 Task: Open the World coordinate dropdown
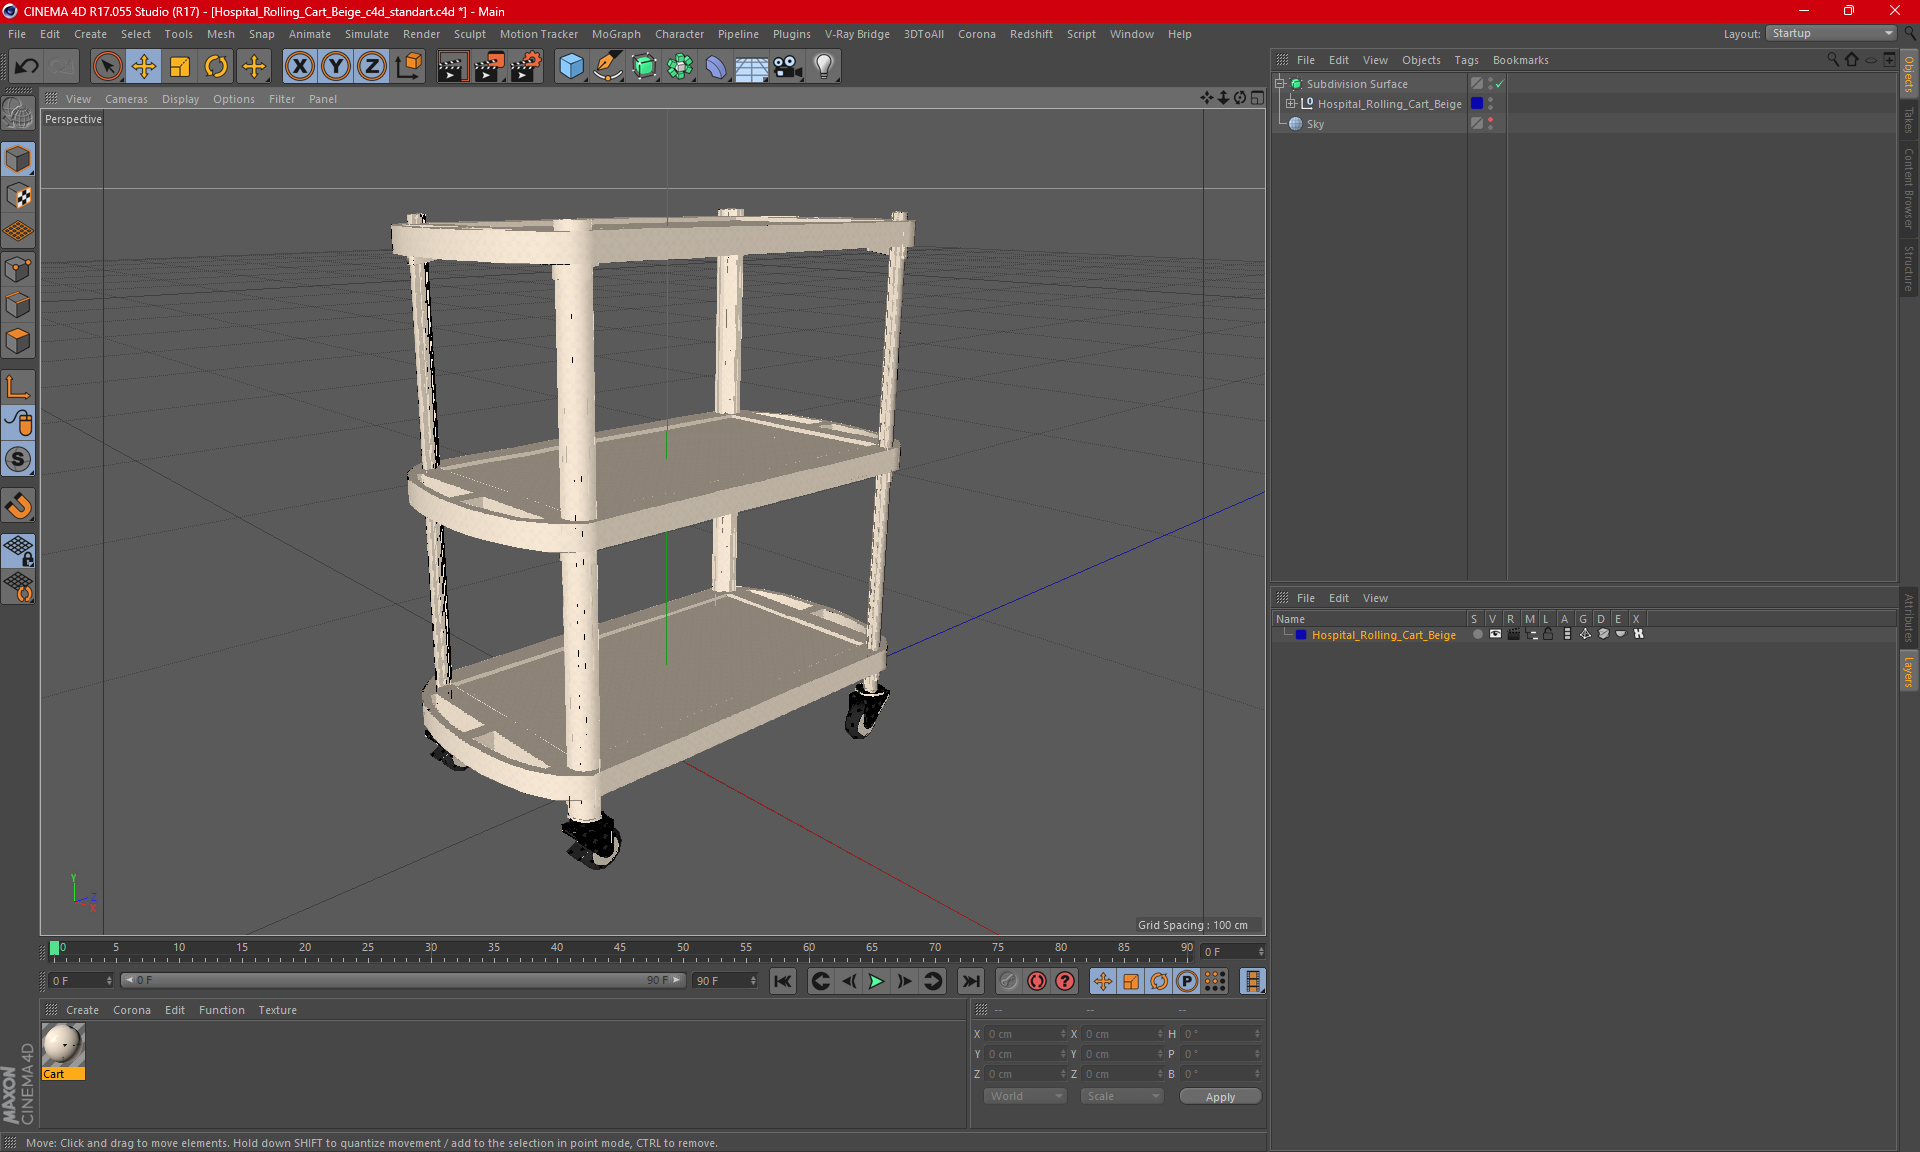(1025, 1096)
